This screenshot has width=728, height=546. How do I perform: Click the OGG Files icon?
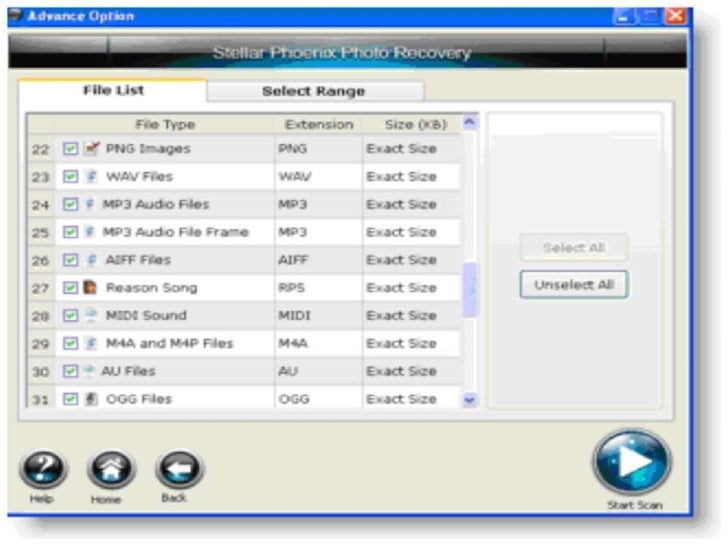click(x=91, y=399)
